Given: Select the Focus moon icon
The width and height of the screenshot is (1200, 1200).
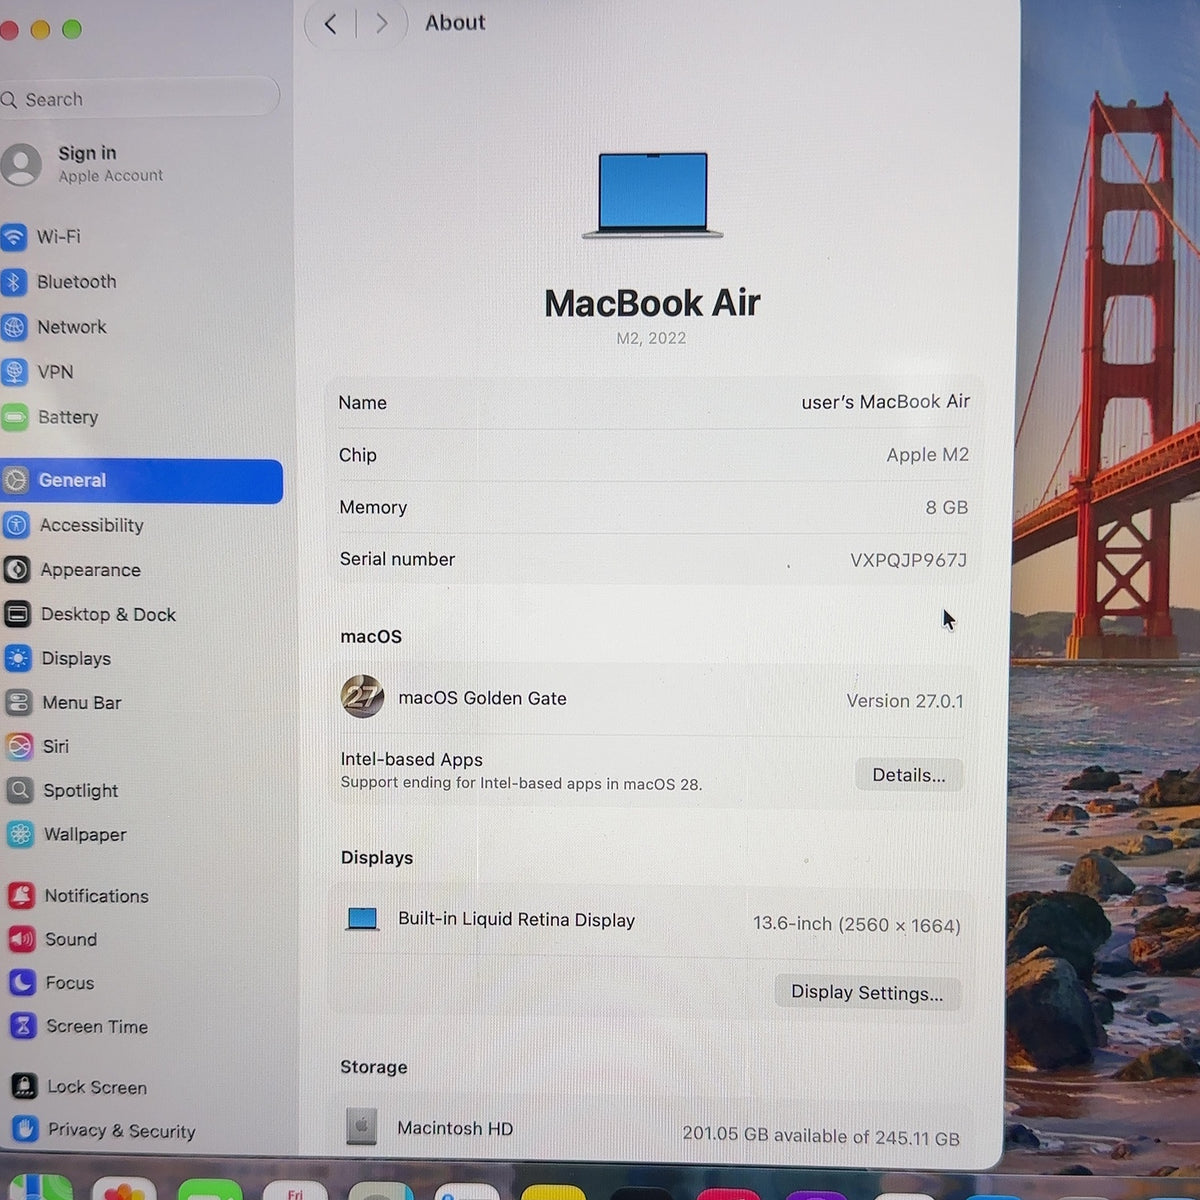Looking at the screenshot, I should click(x=22, y=983).
